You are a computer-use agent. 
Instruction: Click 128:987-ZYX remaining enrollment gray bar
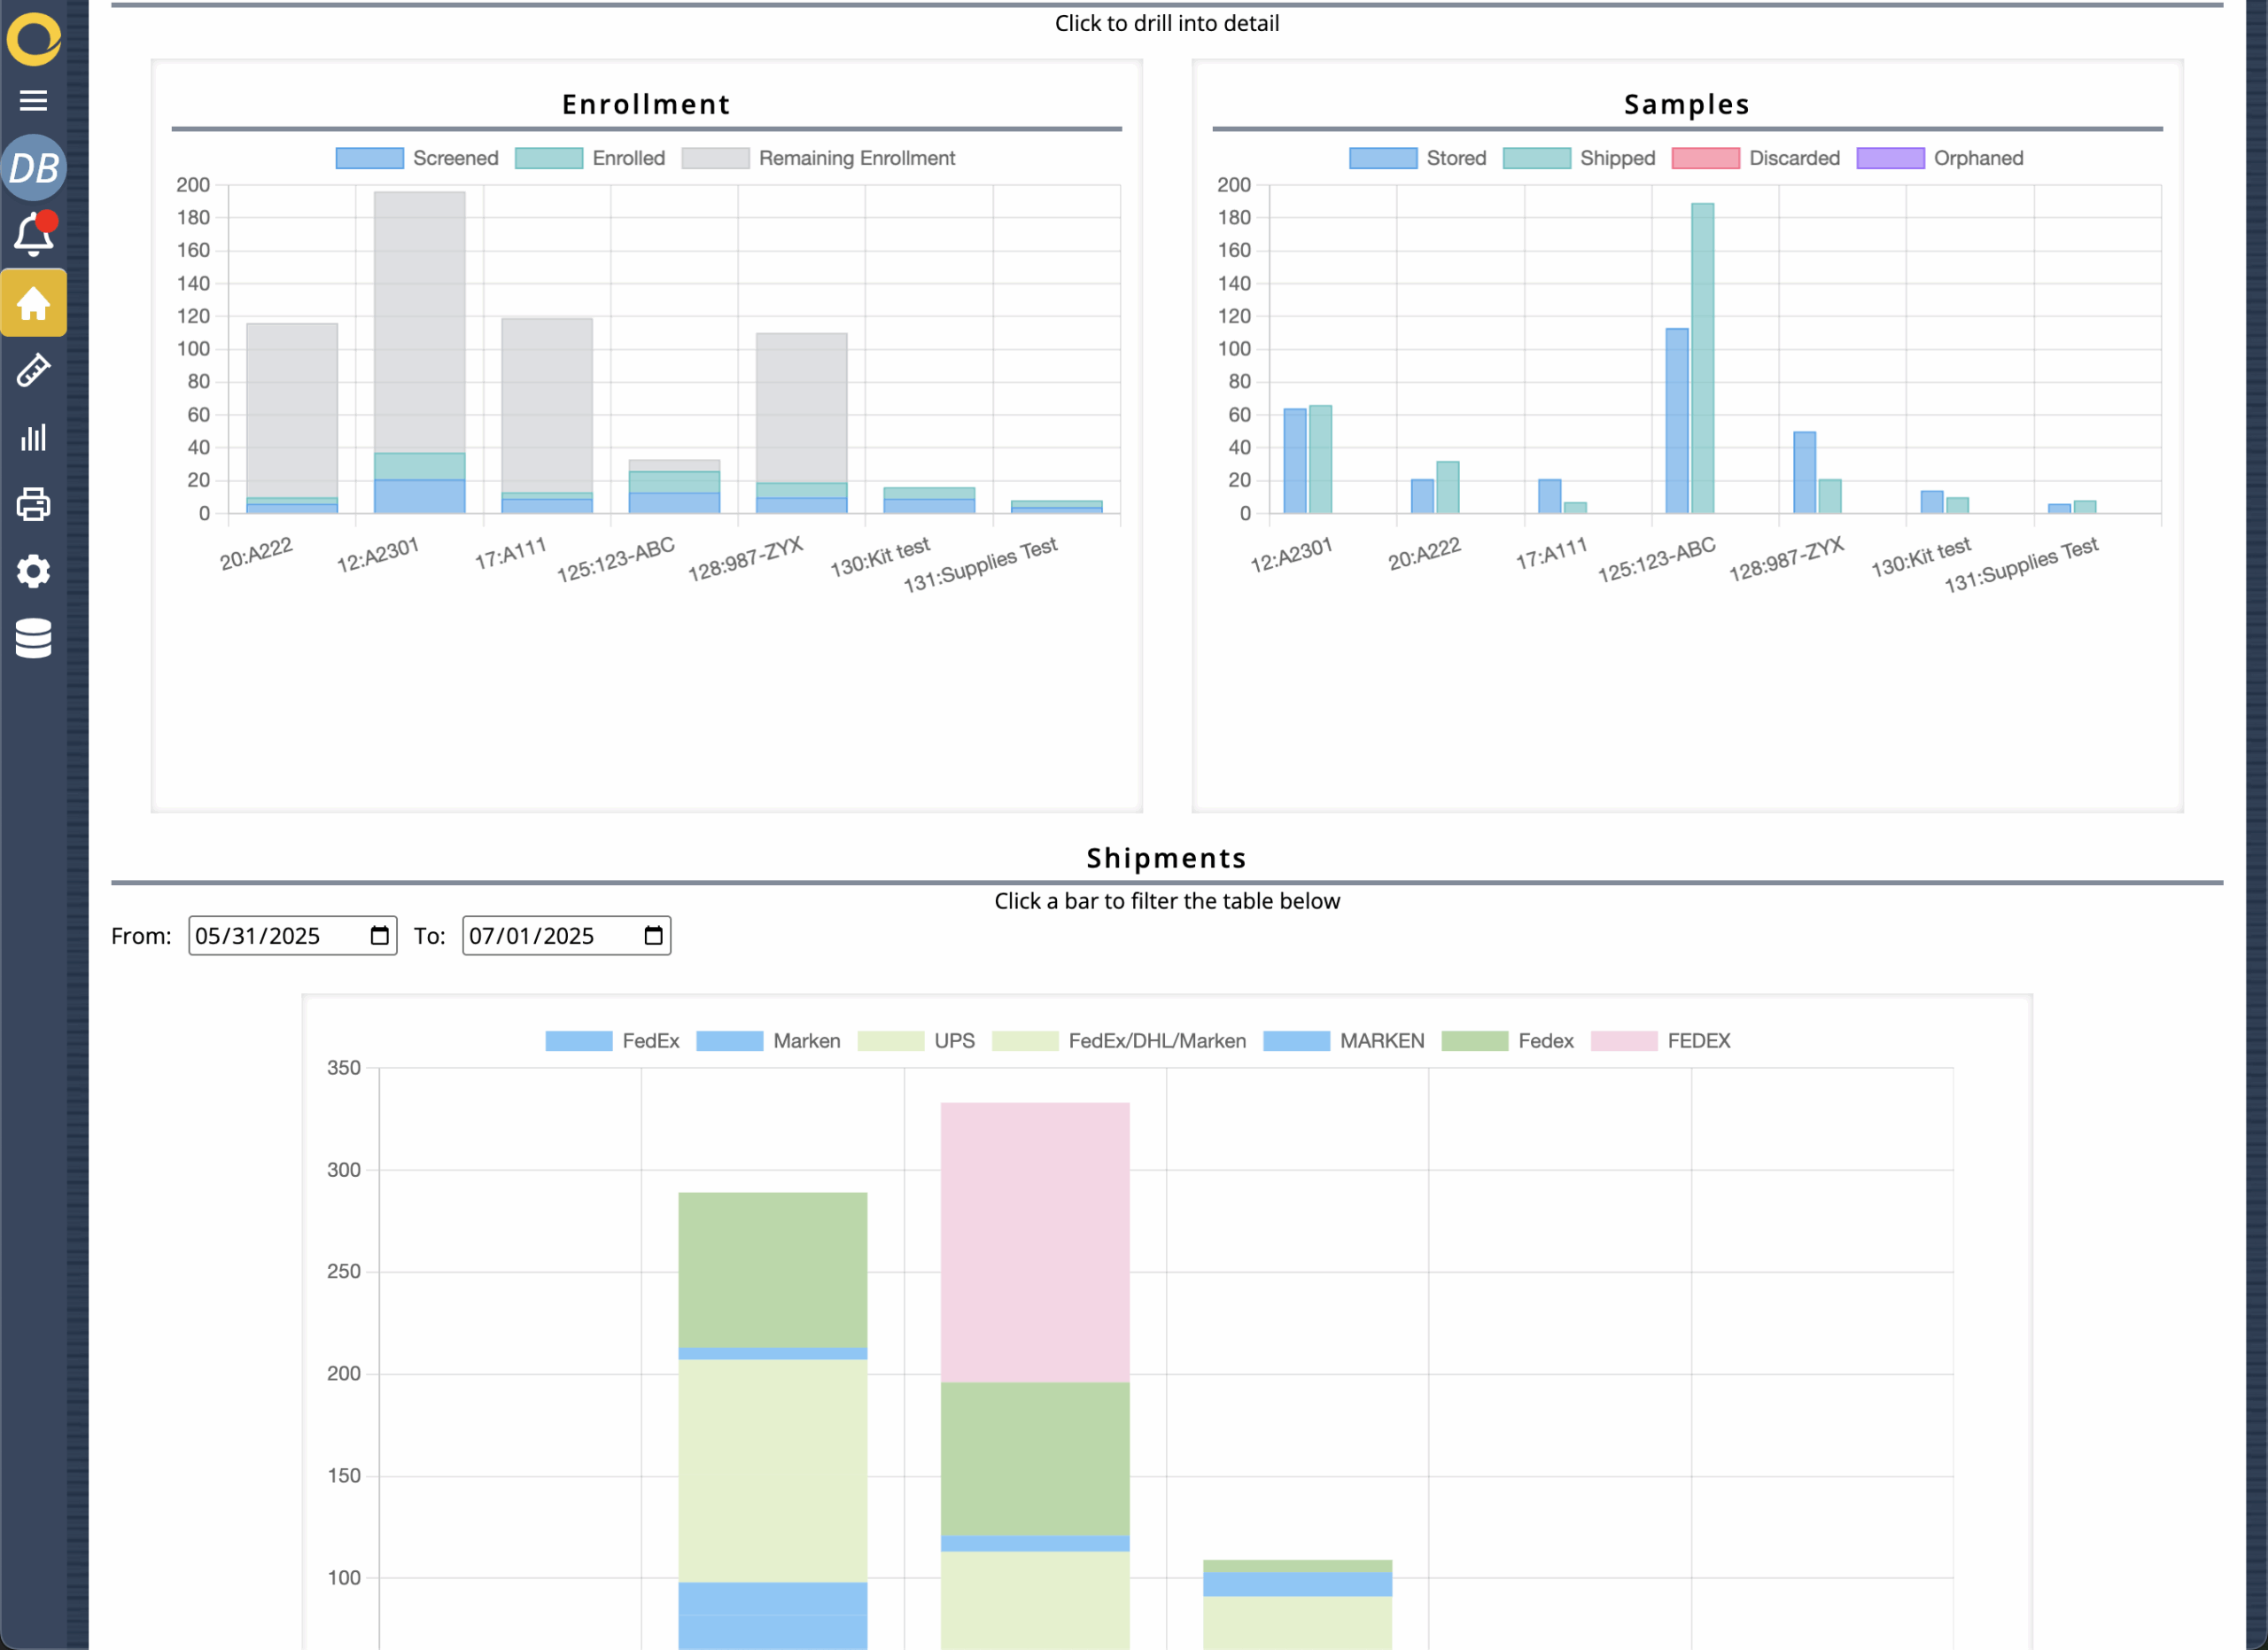pos(801,408)
